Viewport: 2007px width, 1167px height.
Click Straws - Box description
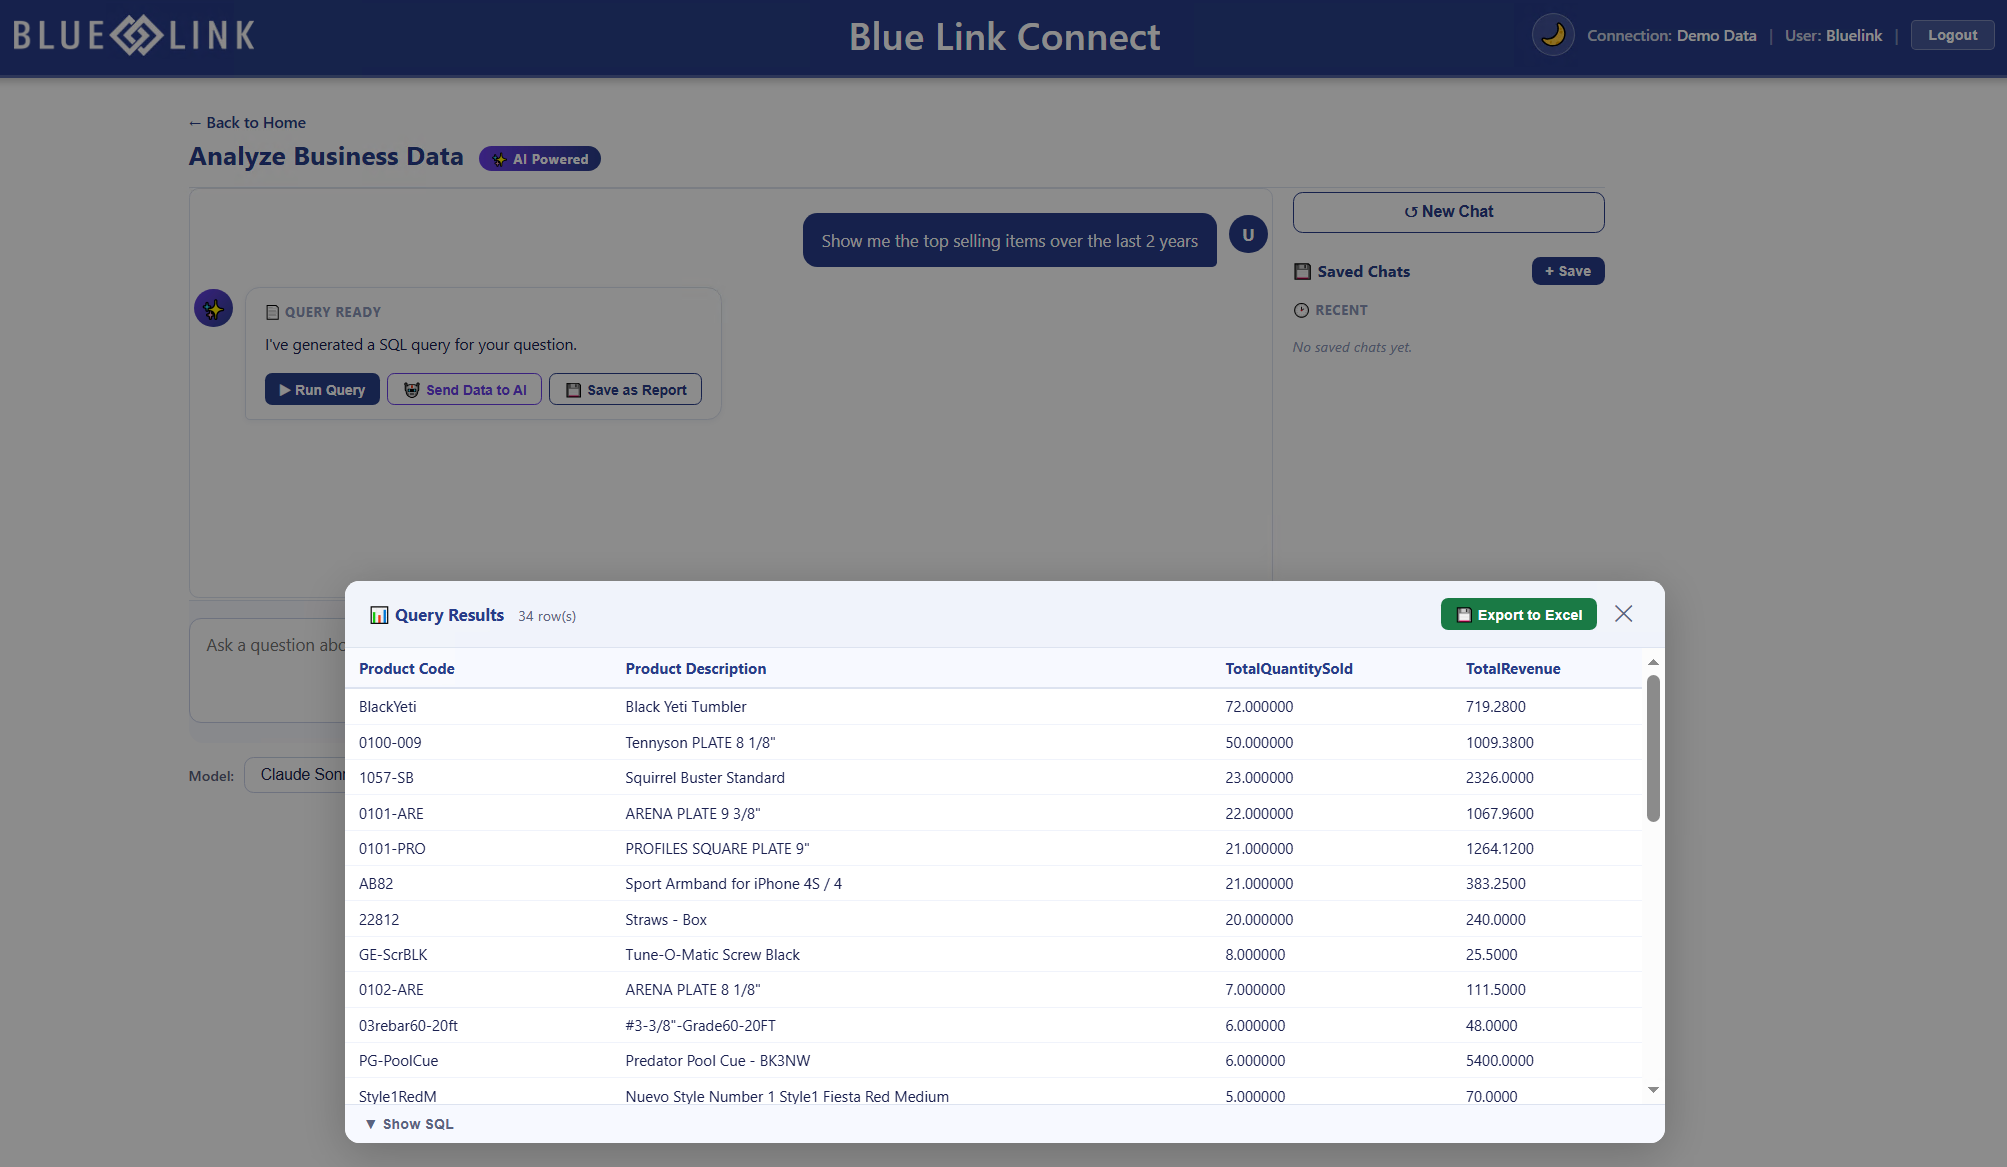pyautogui.click(x=666, y=920)
